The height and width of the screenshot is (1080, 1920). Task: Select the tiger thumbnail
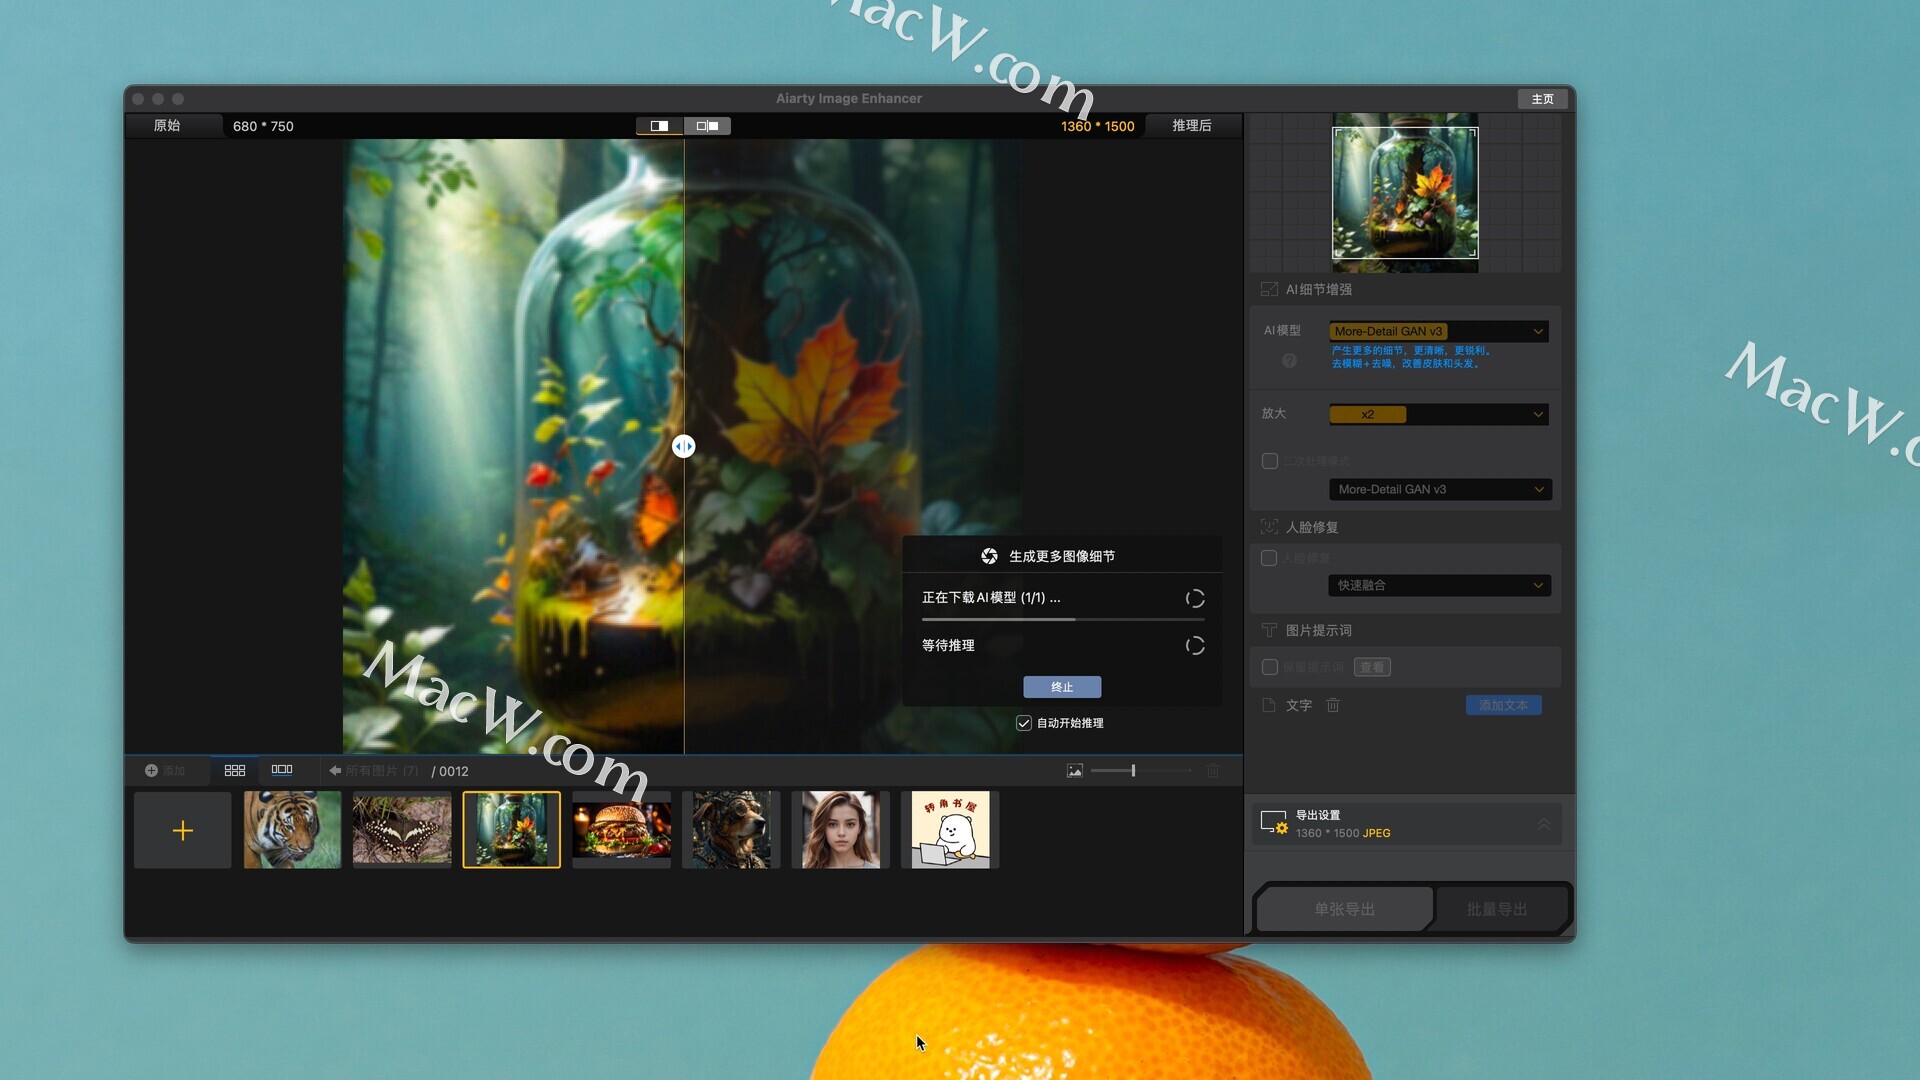[x=292, y=830]
